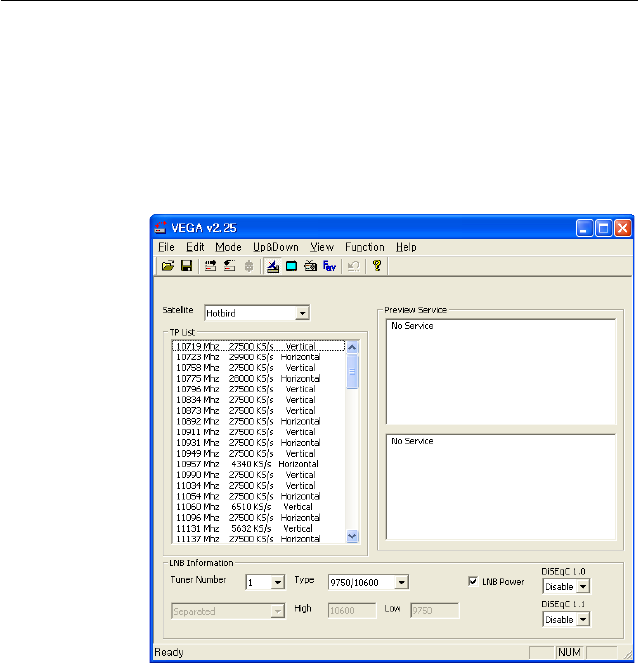Image resolution: width=638 pixels, height=663 pixels.
Task: Click the yellow question mark help icon
Action: click(377, 266)
